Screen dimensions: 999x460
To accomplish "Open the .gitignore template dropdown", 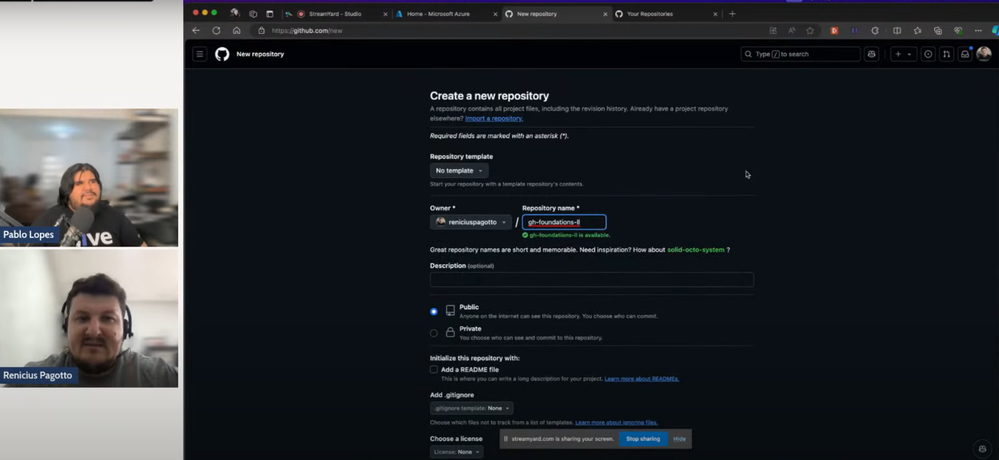I will click(471, 408).
